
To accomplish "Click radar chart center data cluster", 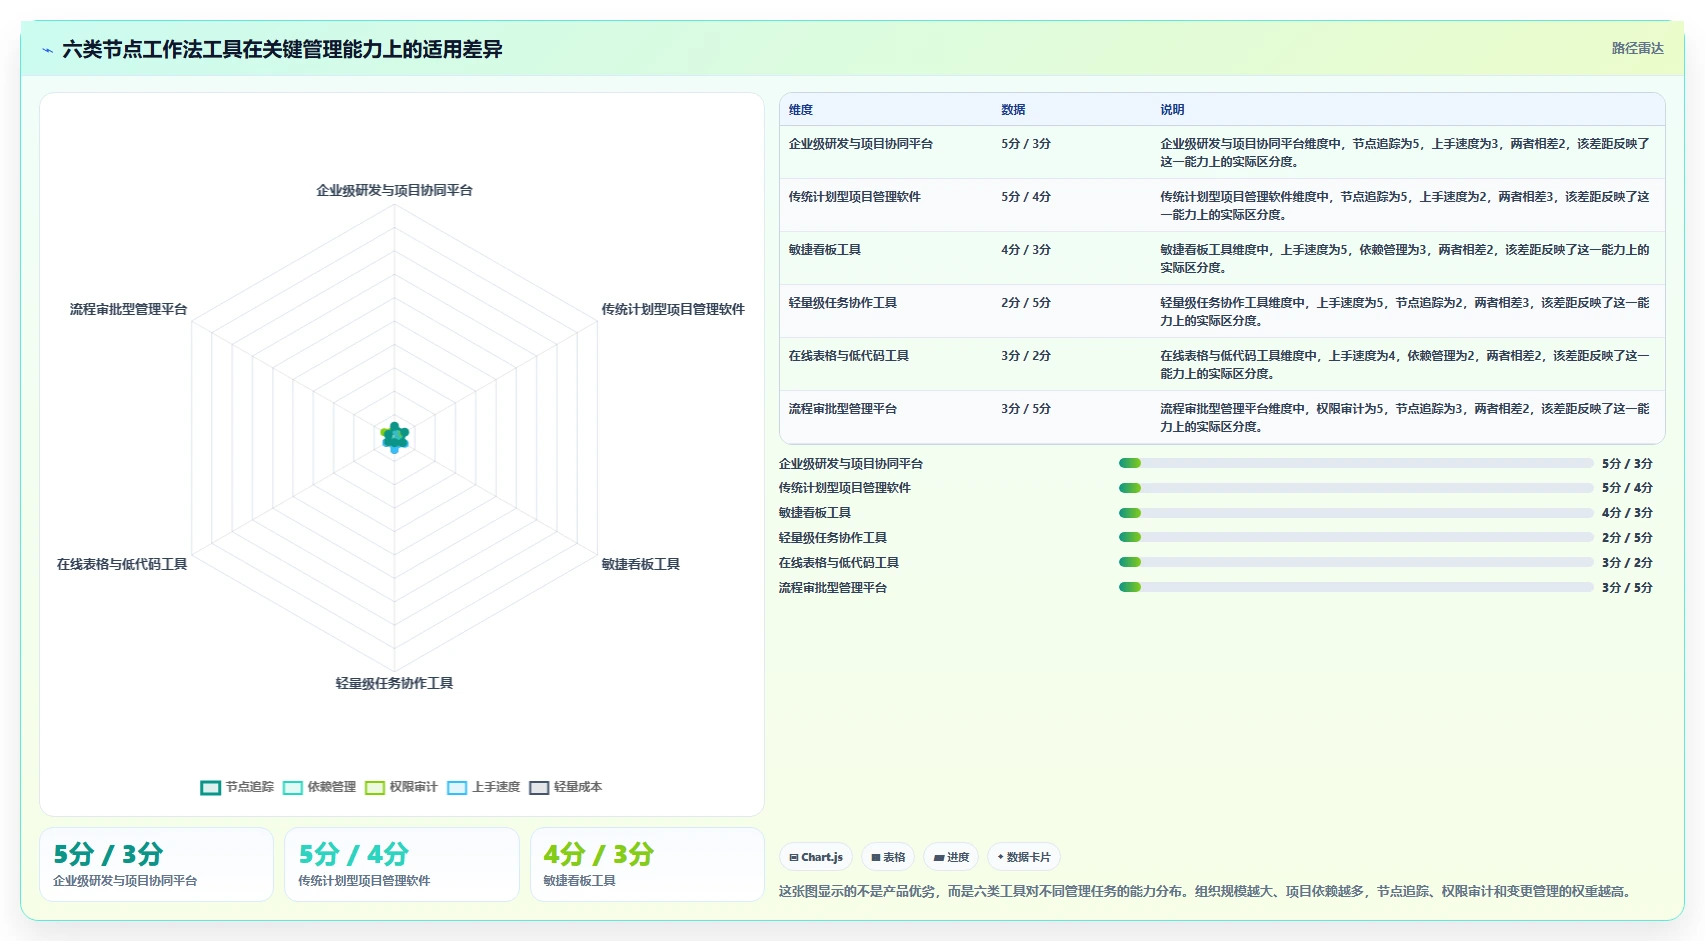I will click(395, 437).
